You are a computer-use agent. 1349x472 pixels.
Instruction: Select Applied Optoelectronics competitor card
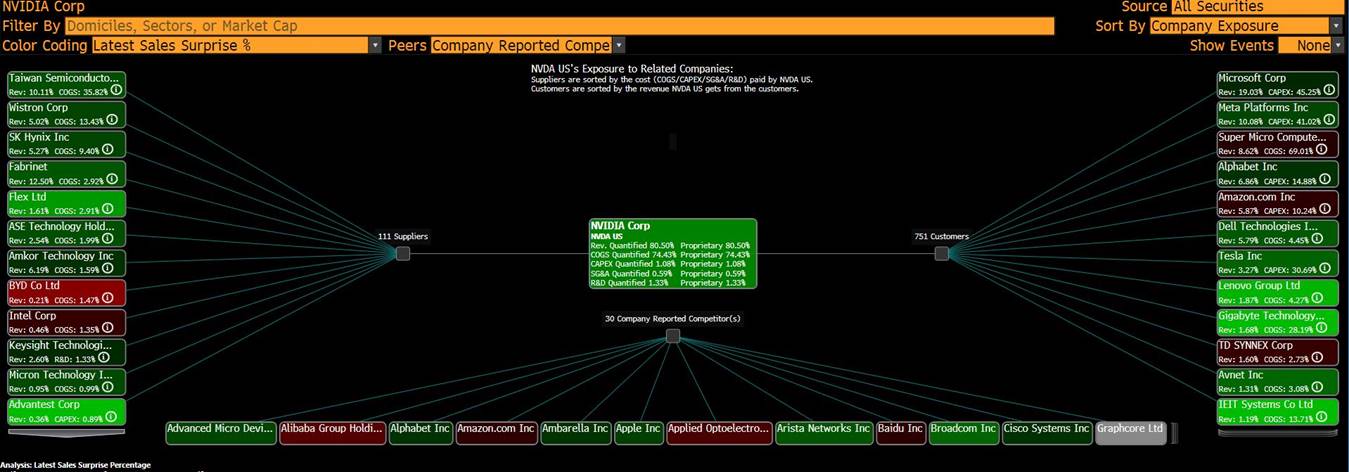(x=720, y=432)
